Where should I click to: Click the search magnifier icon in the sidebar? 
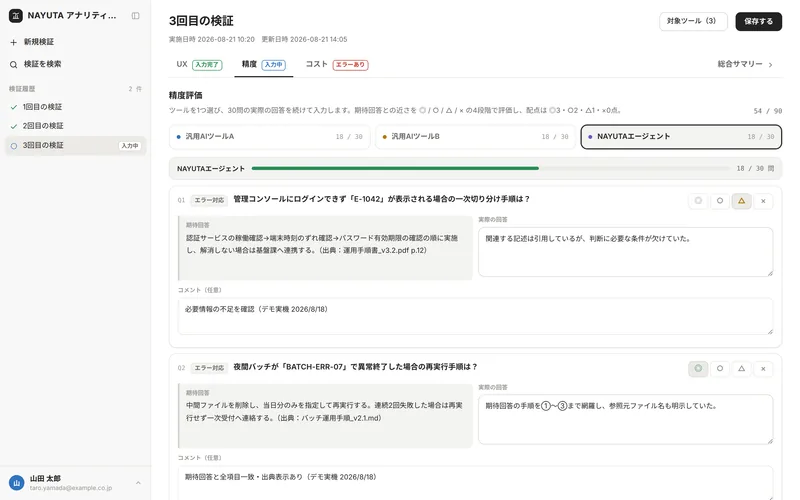[x=14, y=64]
